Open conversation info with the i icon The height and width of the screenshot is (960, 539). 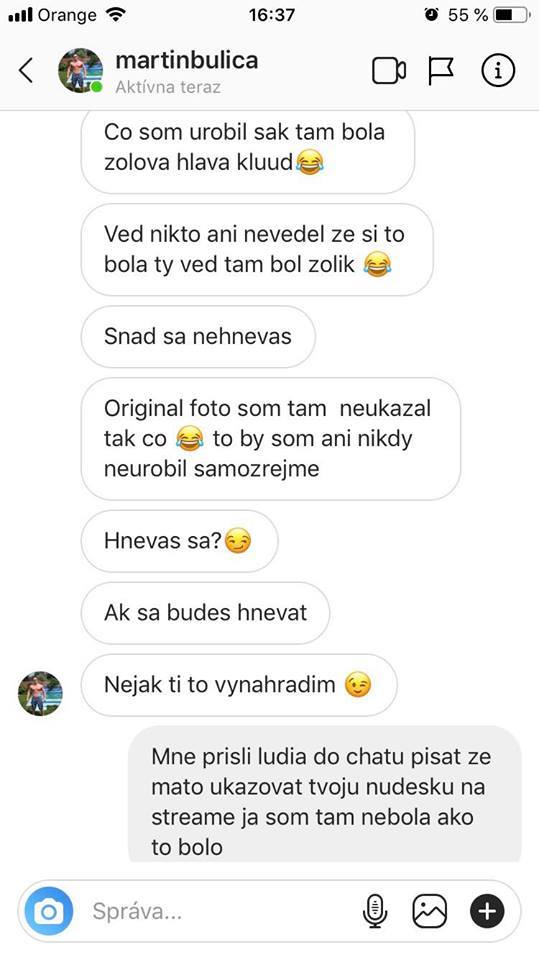[x=497, y=71]
